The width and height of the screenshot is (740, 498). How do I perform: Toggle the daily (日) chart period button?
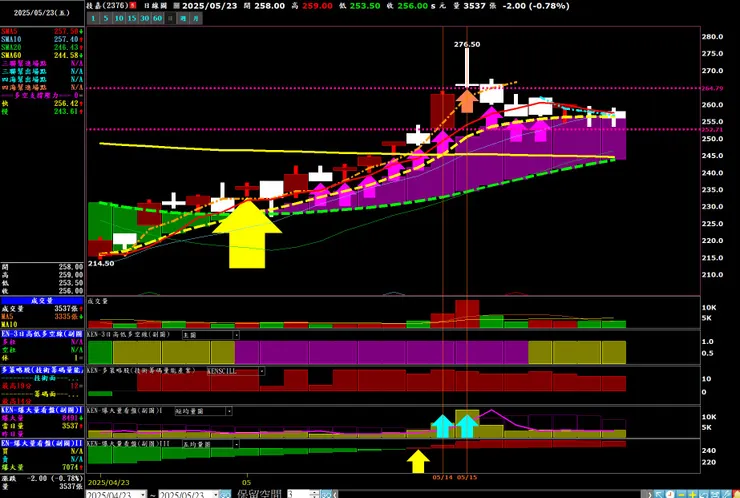coord(170,18)
